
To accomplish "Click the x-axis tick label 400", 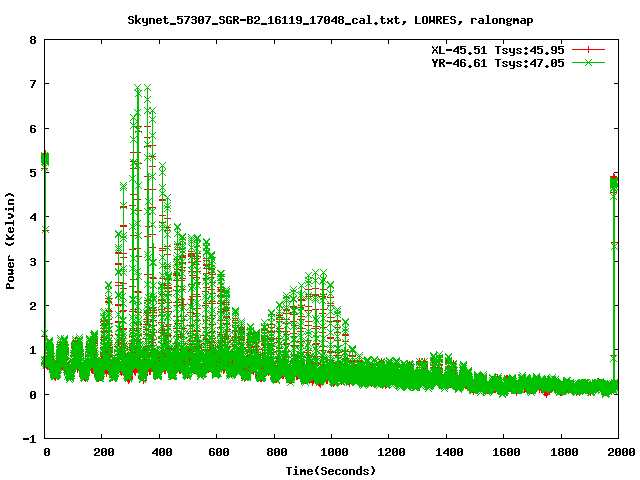I will (161, 452).
